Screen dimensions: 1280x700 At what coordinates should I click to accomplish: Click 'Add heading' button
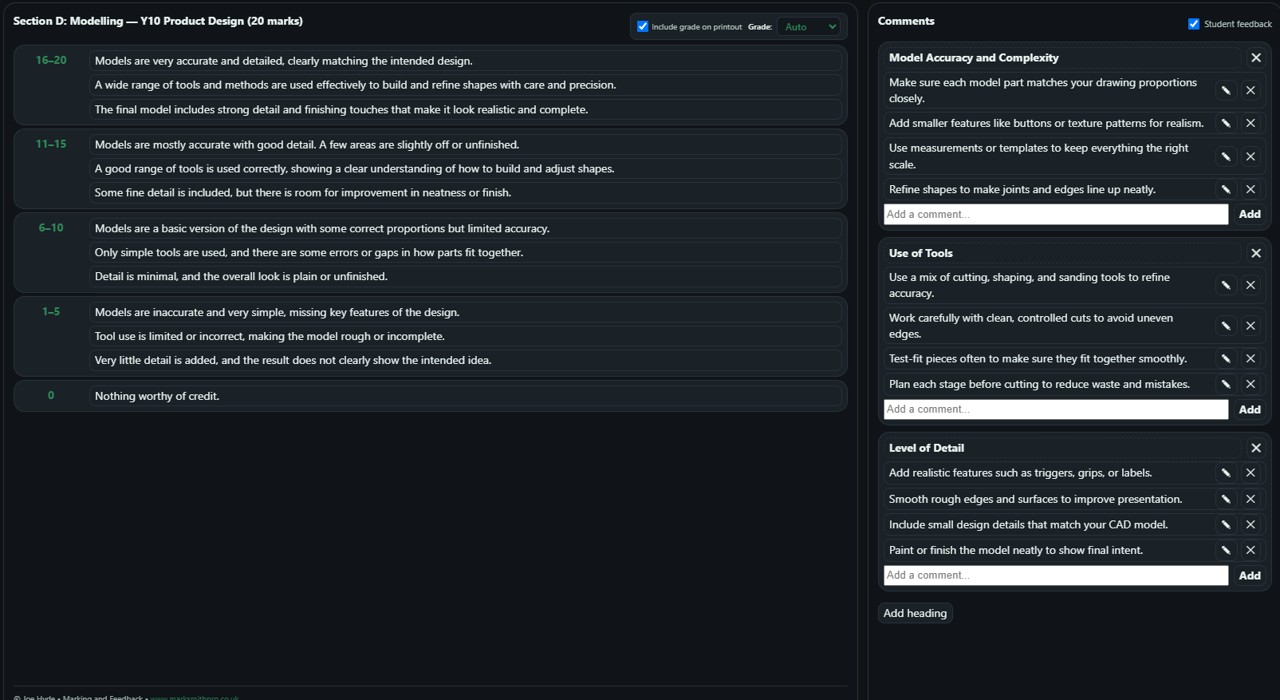point(915,613)
